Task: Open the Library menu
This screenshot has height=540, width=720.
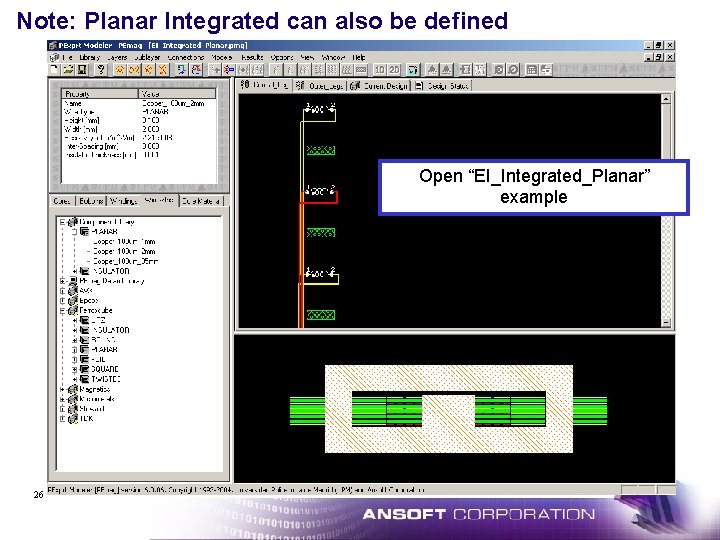Action: point(90,57)
